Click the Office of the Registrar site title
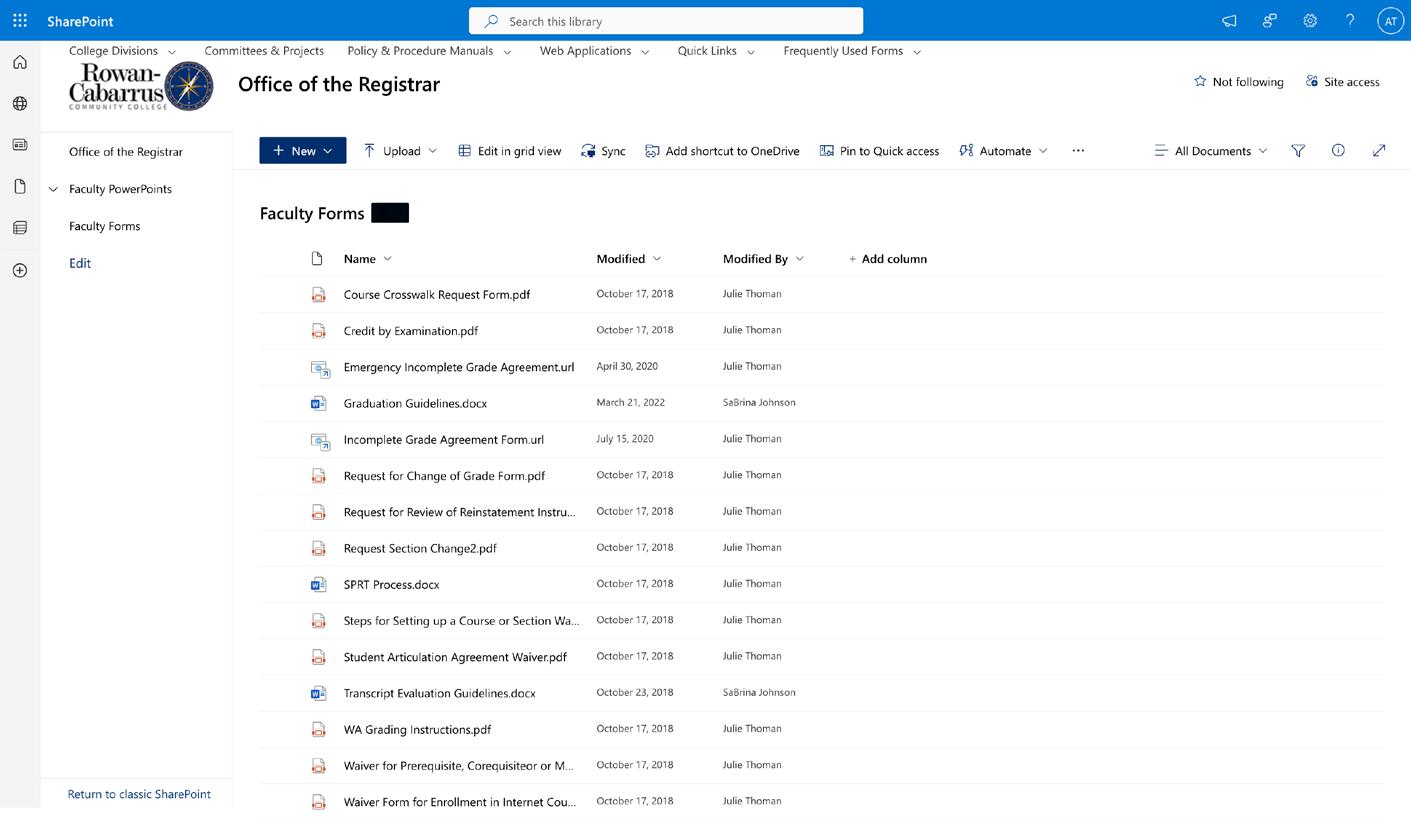Viewport: 1411px width, 820px height. [x=339, y=84]
